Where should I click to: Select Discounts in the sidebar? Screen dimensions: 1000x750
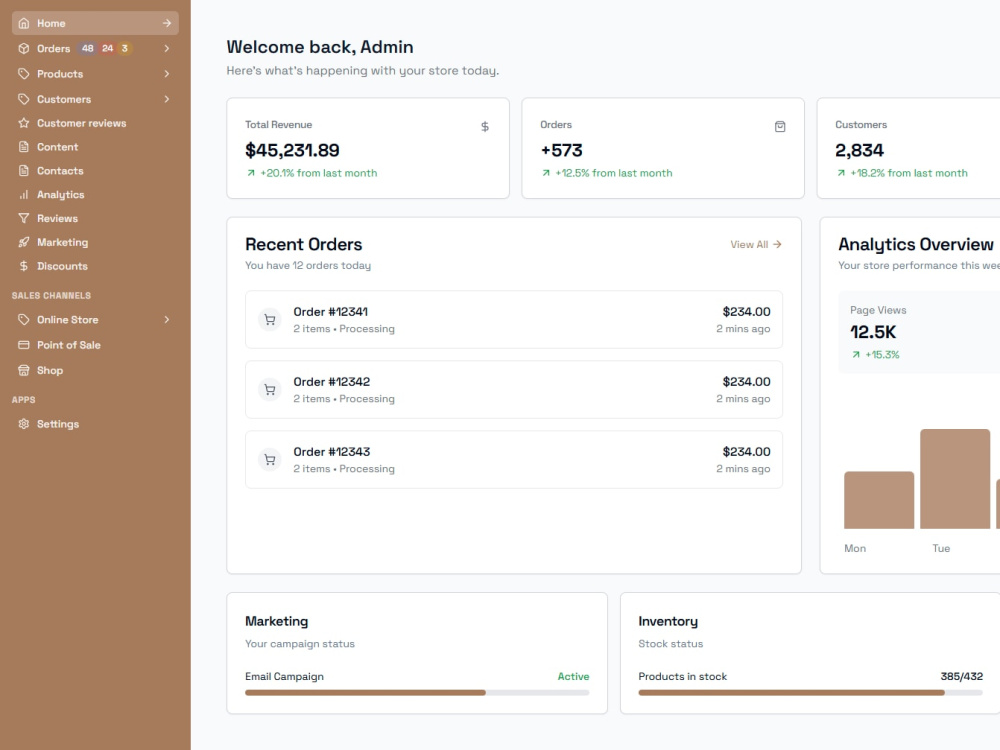[95, 266]
